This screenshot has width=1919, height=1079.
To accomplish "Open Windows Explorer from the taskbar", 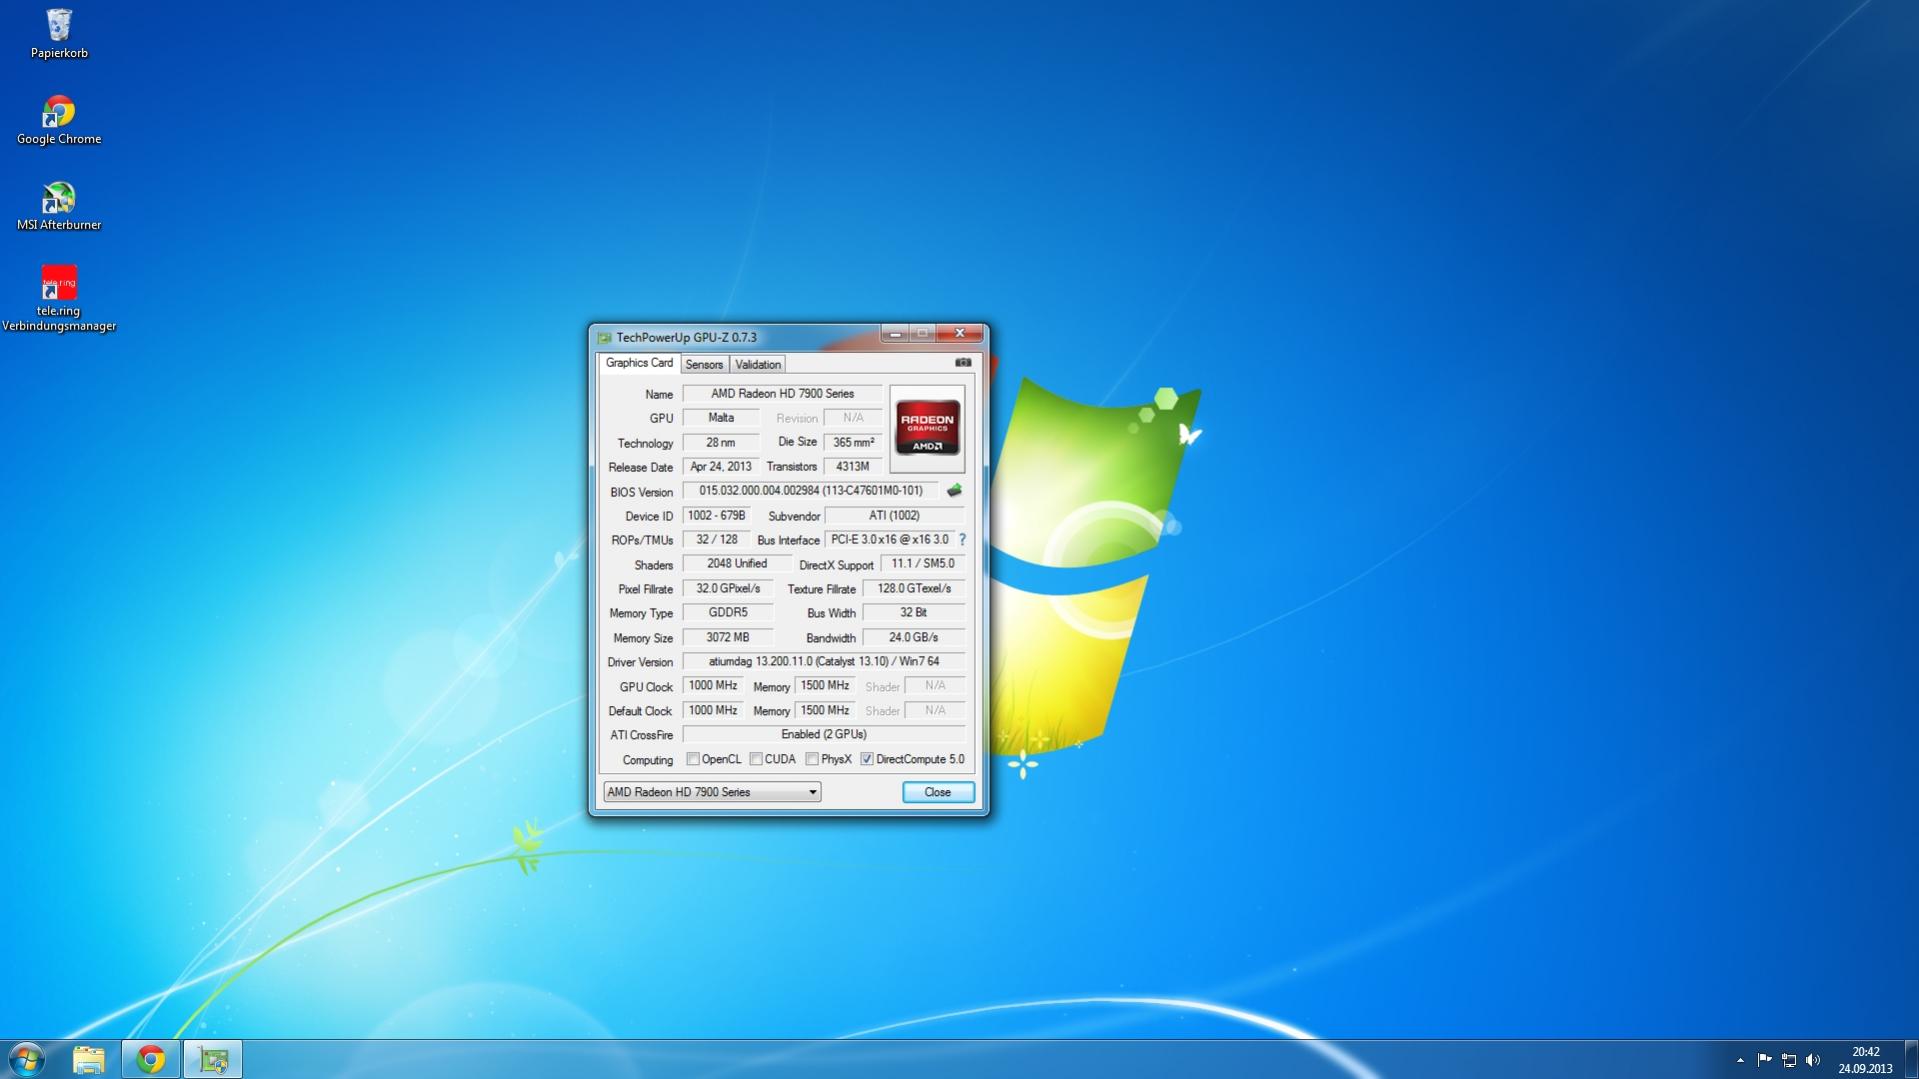I will 89,1059.
